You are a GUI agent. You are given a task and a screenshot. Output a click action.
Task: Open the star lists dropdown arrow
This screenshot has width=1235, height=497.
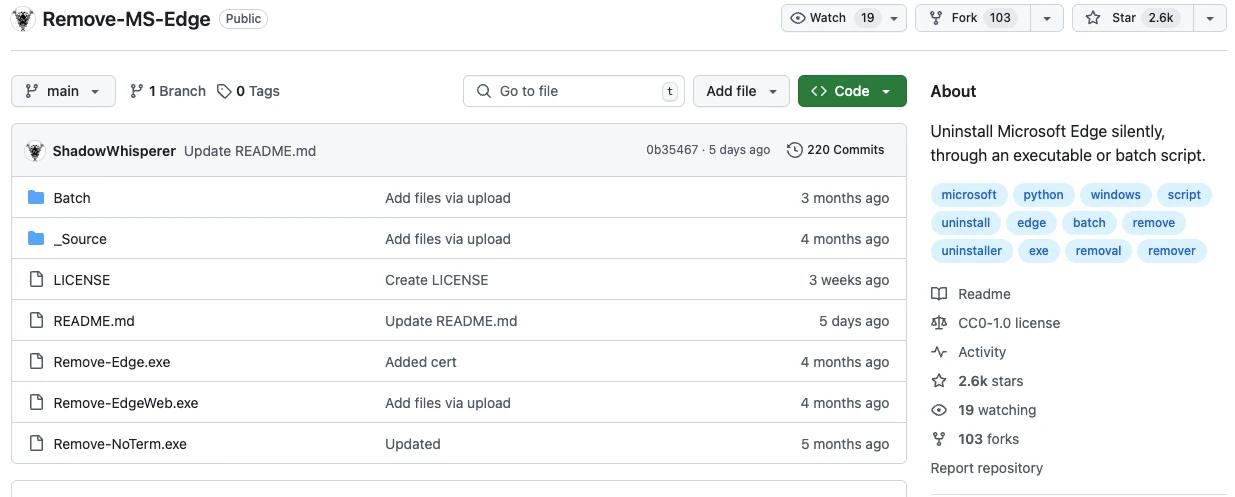(x=1210, y=18)
